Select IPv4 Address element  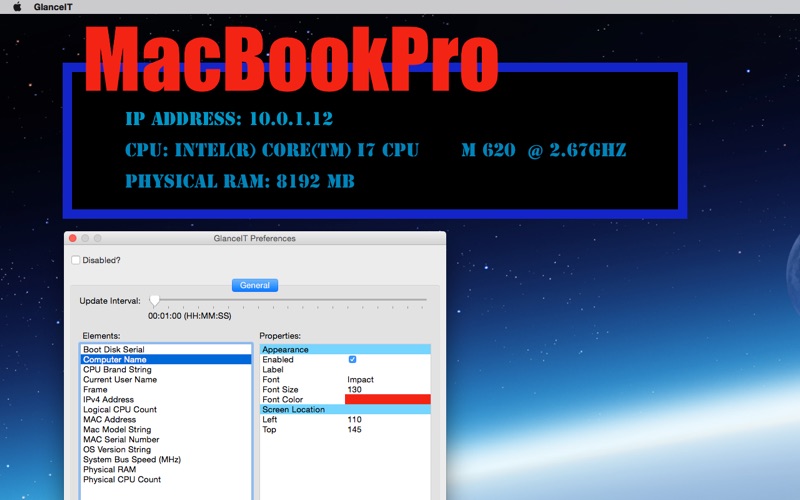166,399
